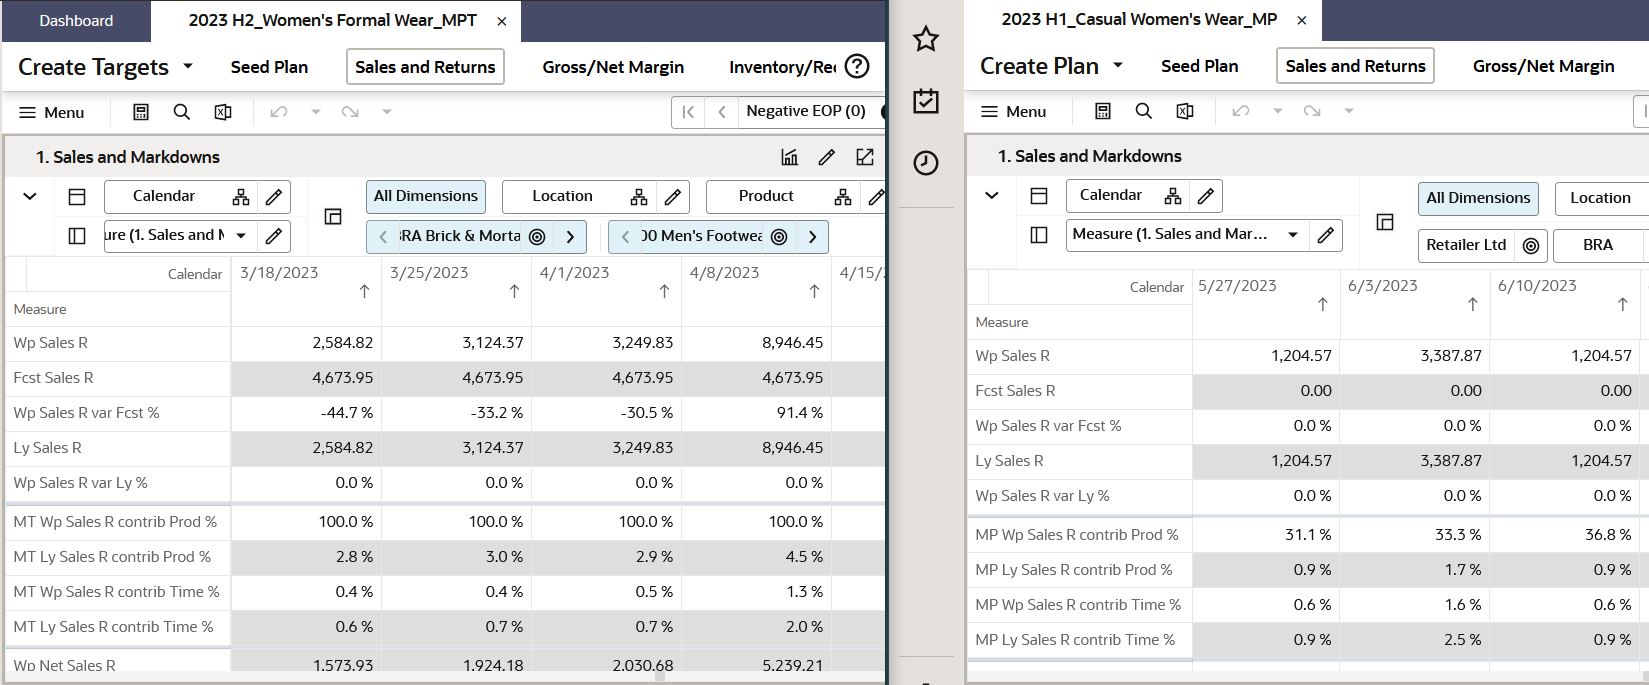This screenshot has height=685, width=1649.
Task: Click the pencil next to Location in left window
Action: [x=672, y=197]
